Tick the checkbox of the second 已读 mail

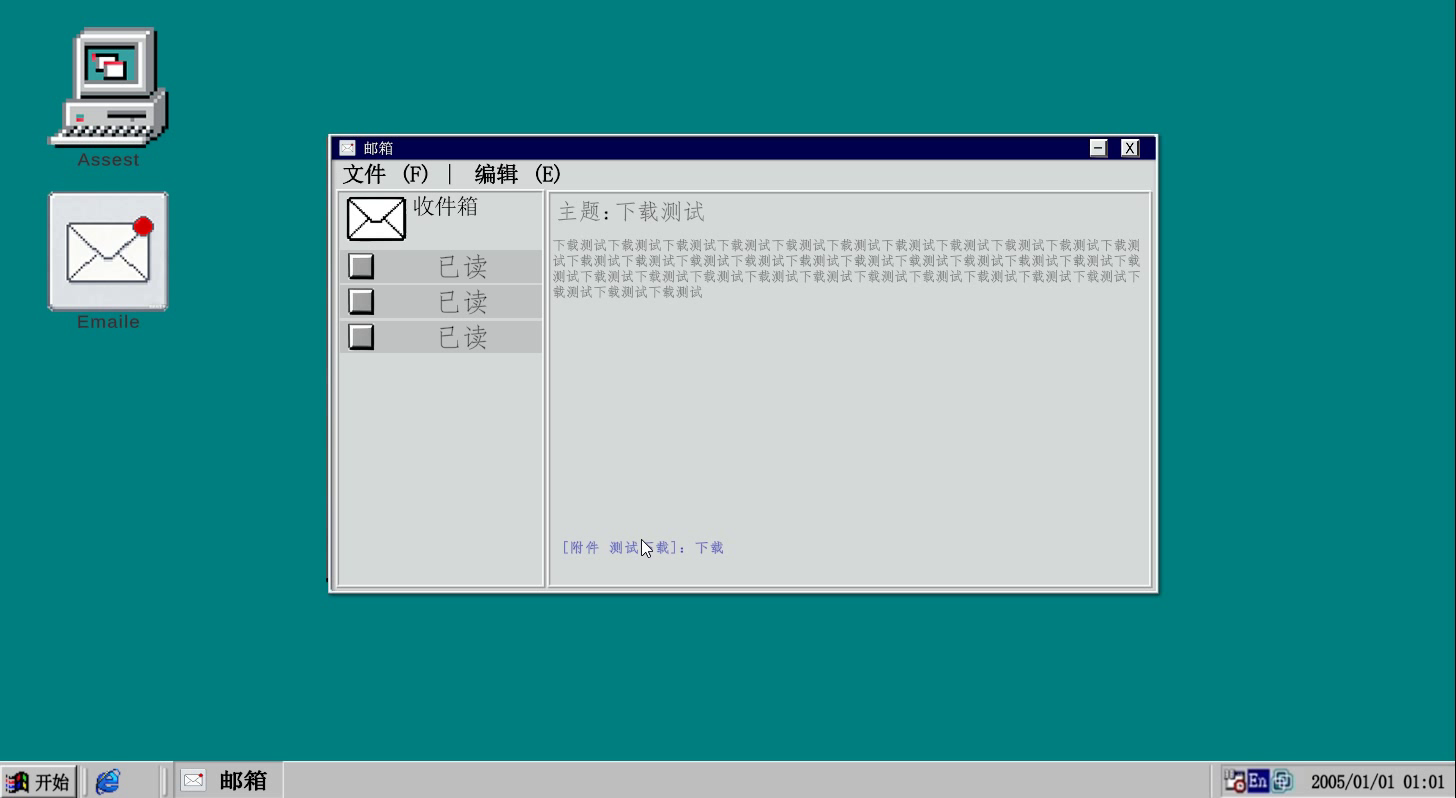pyautogui.click(x=361, y=301)
